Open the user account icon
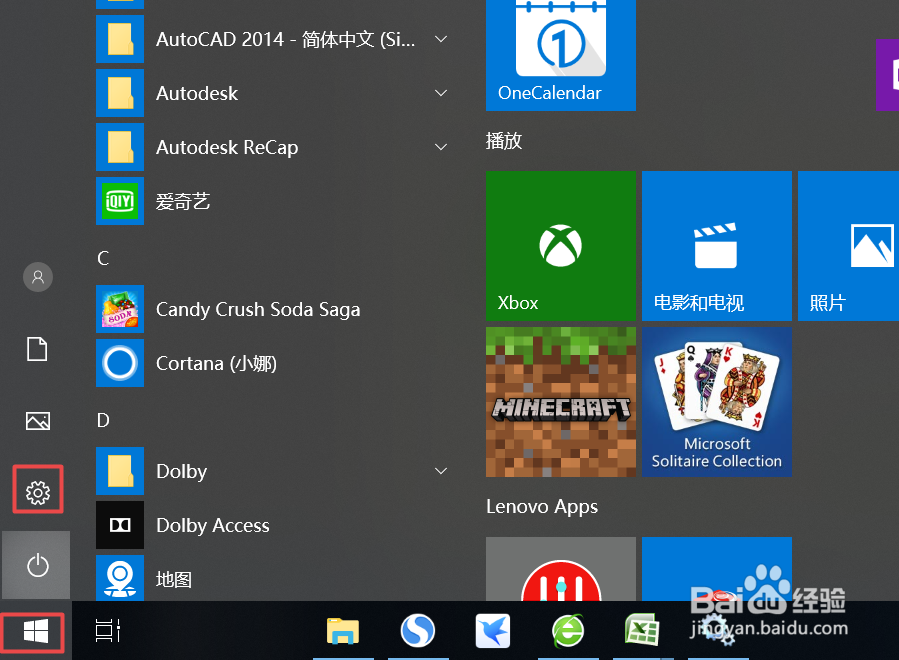The image size is (899, 660). [x=38, y=278]
